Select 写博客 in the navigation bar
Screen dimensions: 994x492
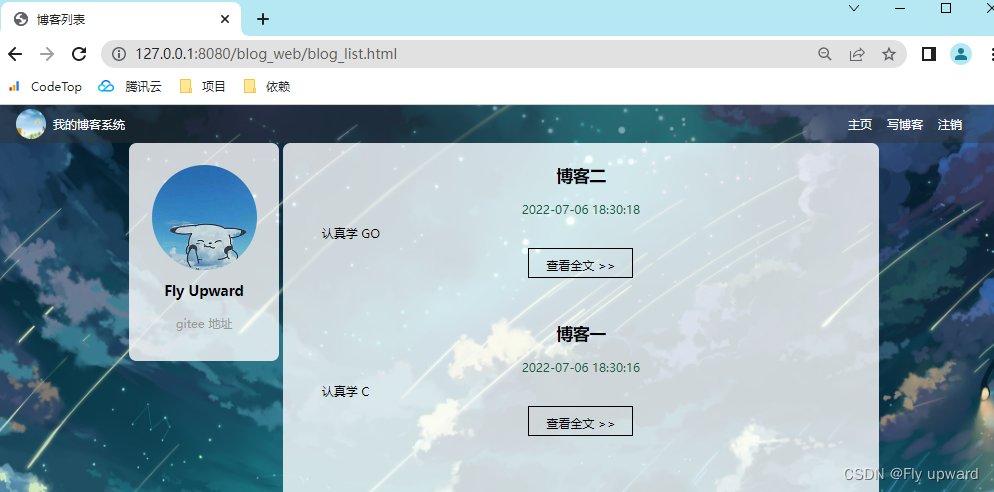click(905, 125)
